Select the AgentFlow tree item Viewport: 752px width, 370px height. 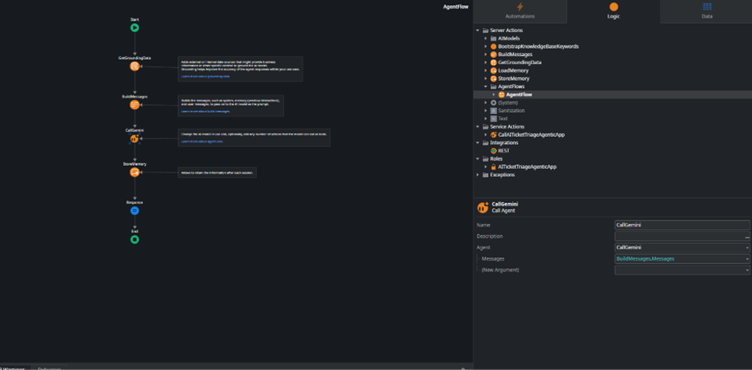519,95
